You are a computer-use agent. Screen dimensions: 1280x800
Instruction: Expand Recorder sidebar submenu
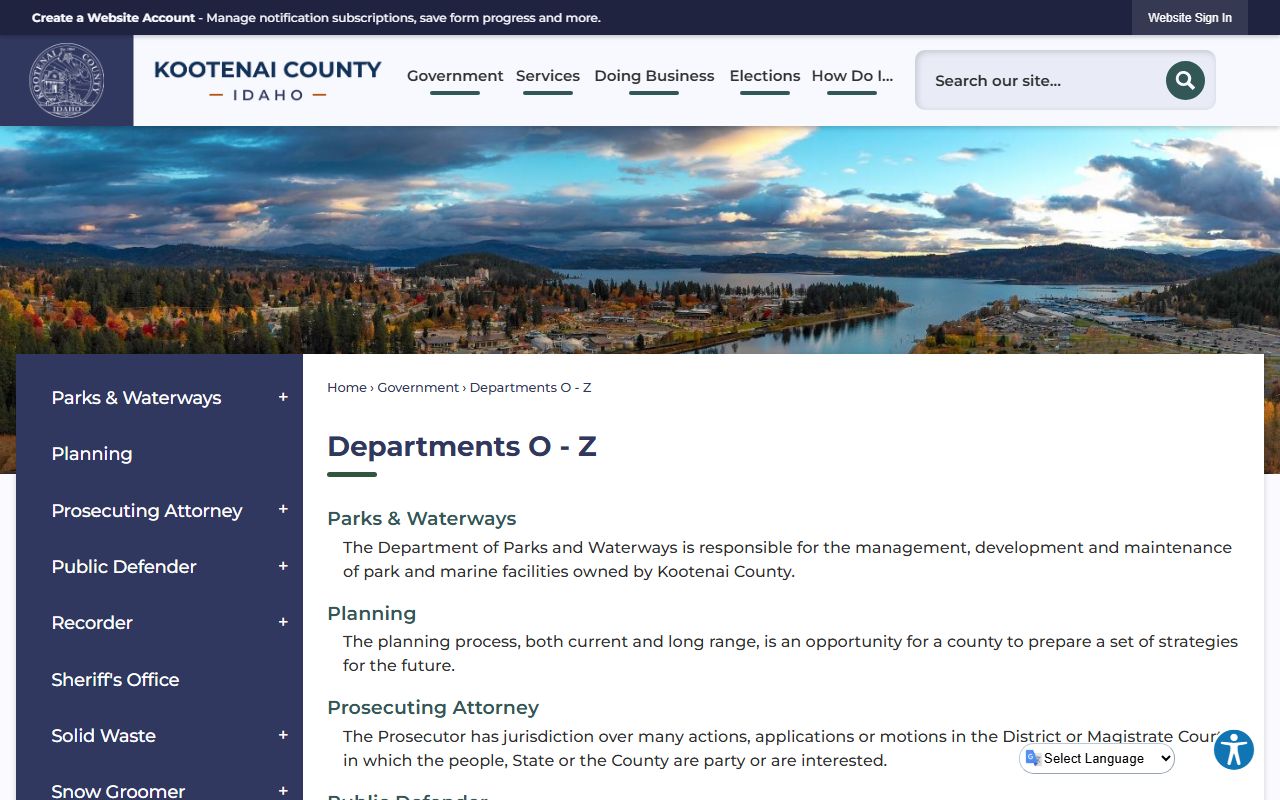point(283,622)
